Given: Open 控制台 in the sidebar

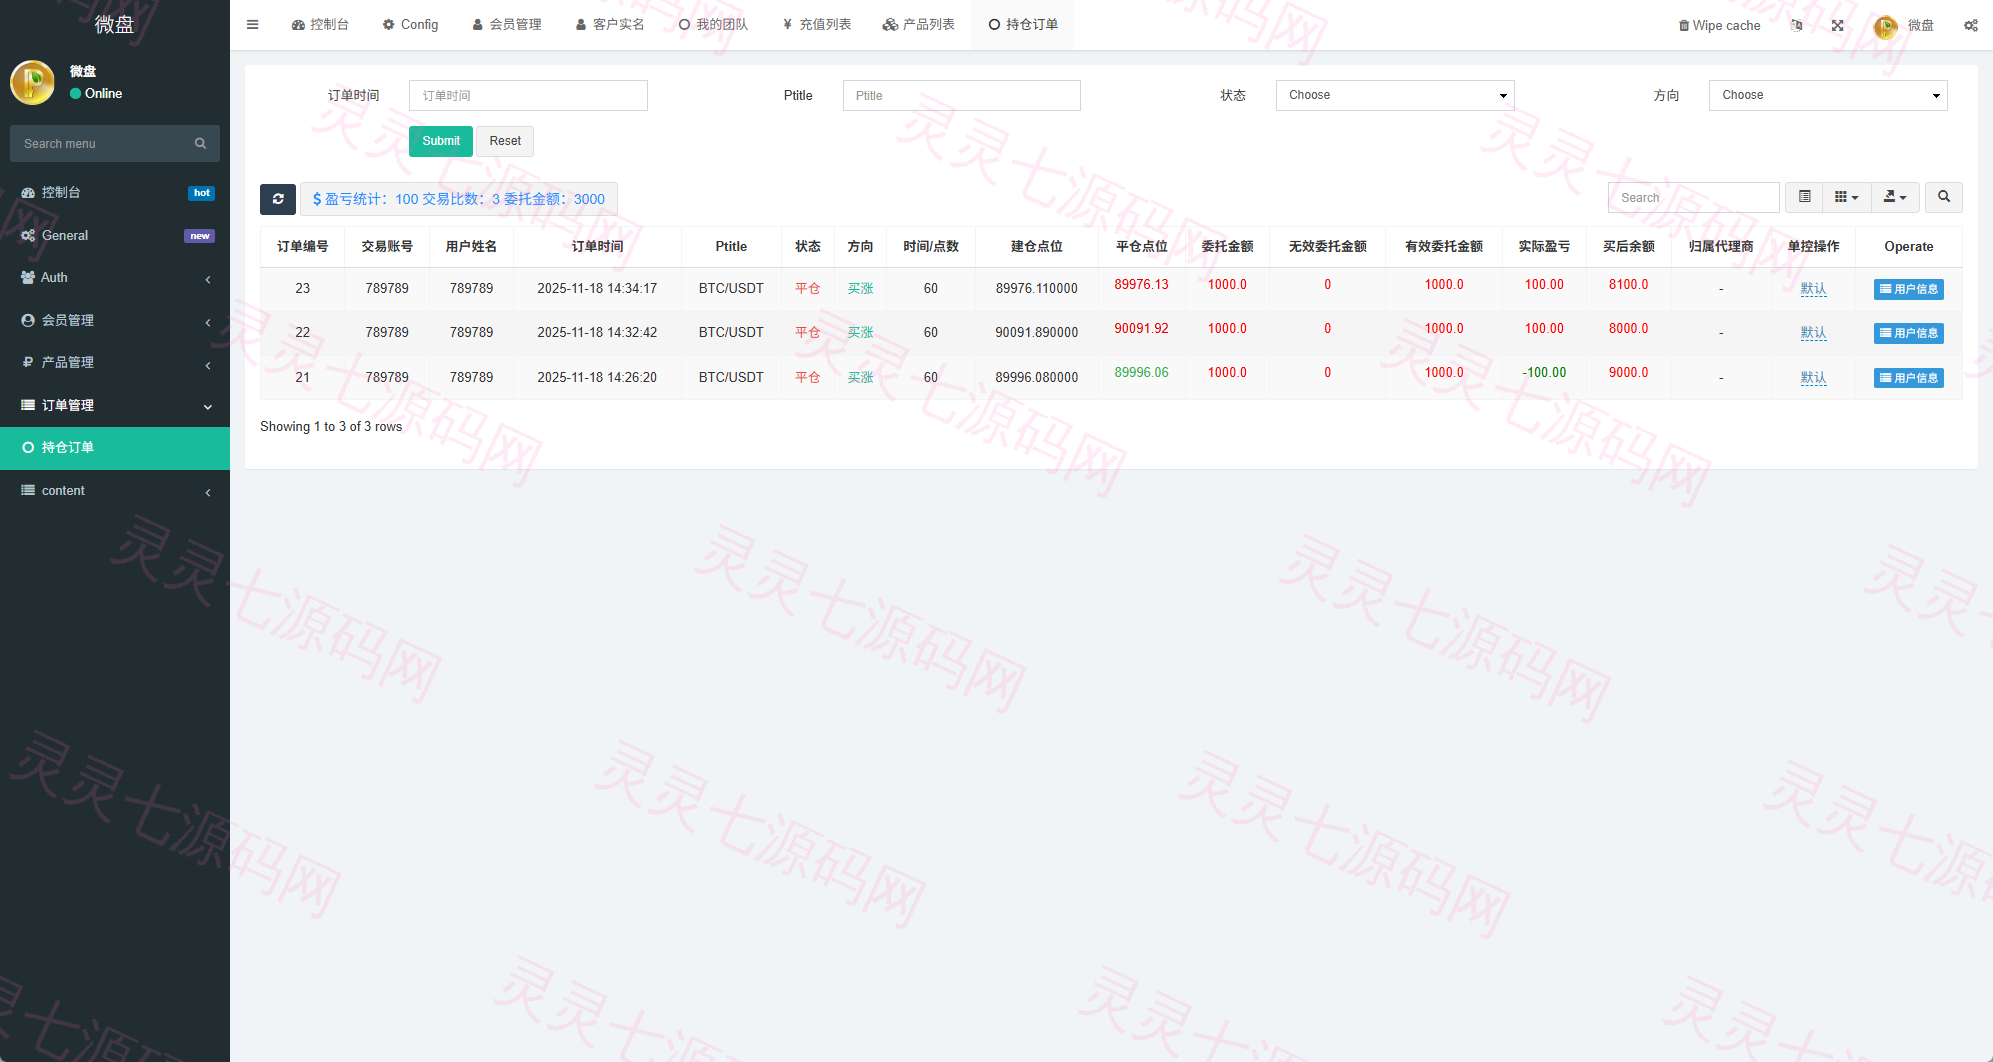Looking at the screenshot, I should pyautogui.click(x=115, y=192).
